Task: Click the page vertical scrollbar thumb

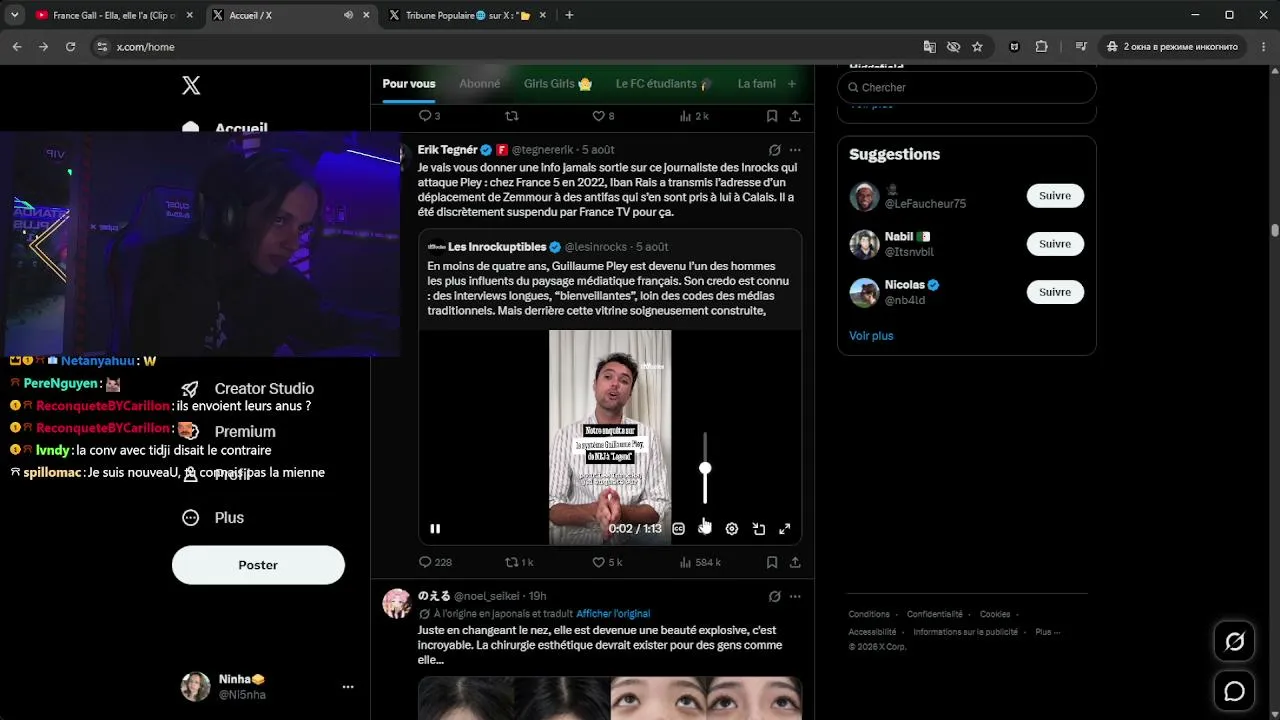Action: coord(1275,230)
